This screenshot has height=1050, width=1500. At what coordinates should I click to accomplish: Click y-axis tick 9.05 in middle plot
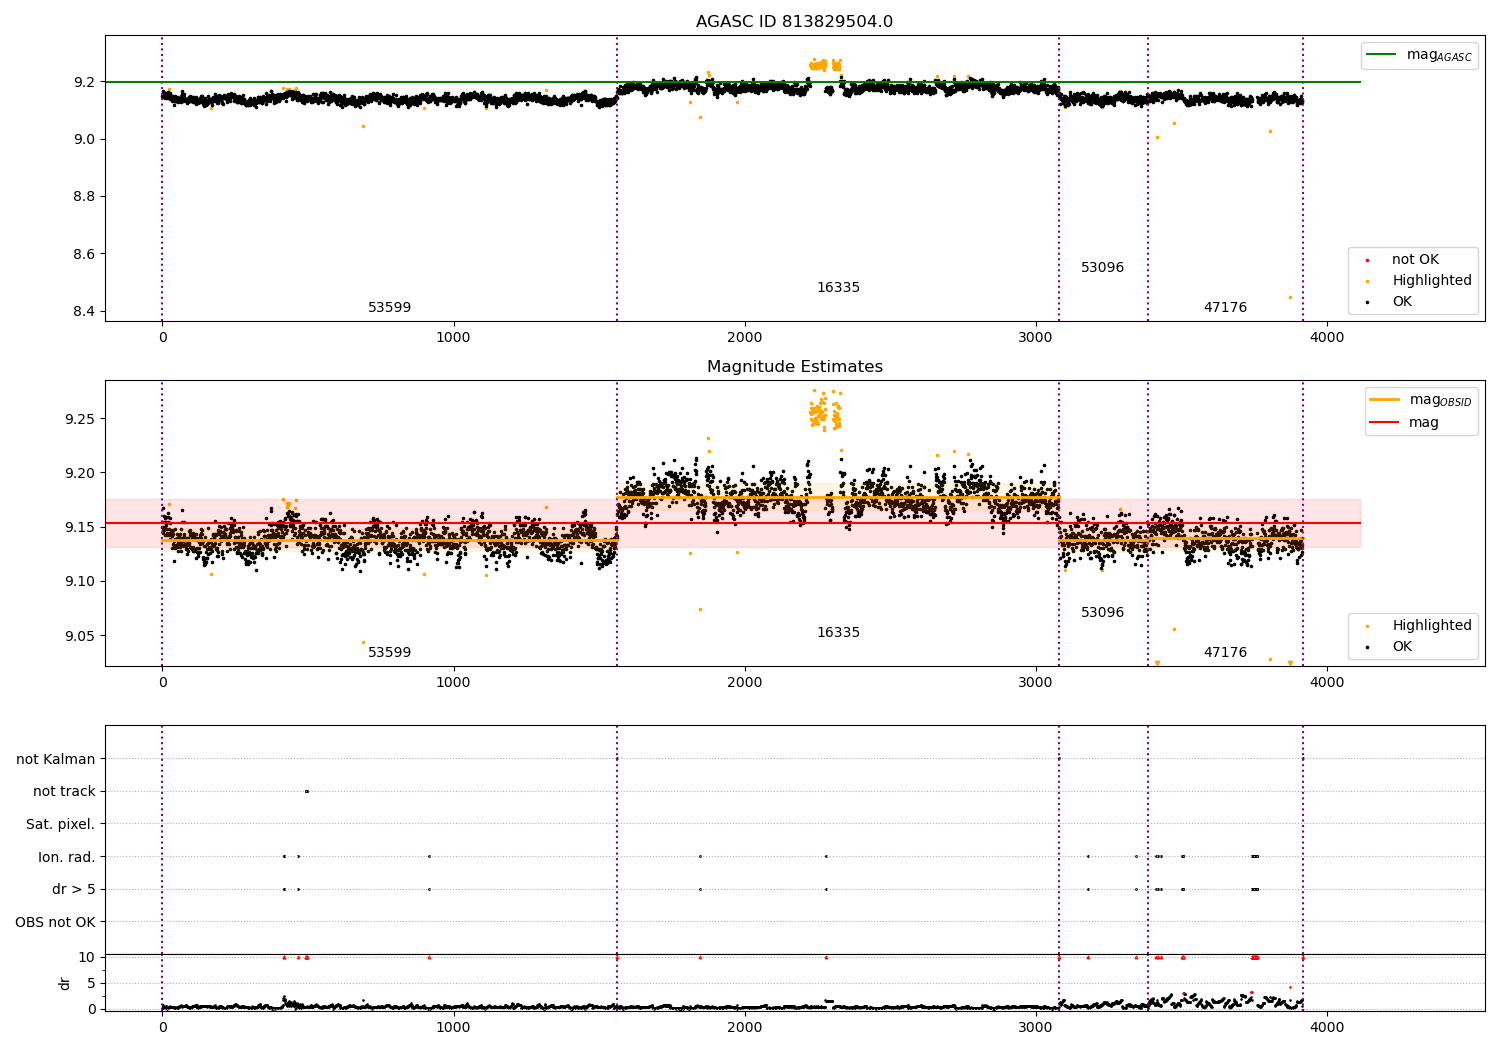click(x=80, y=637)
